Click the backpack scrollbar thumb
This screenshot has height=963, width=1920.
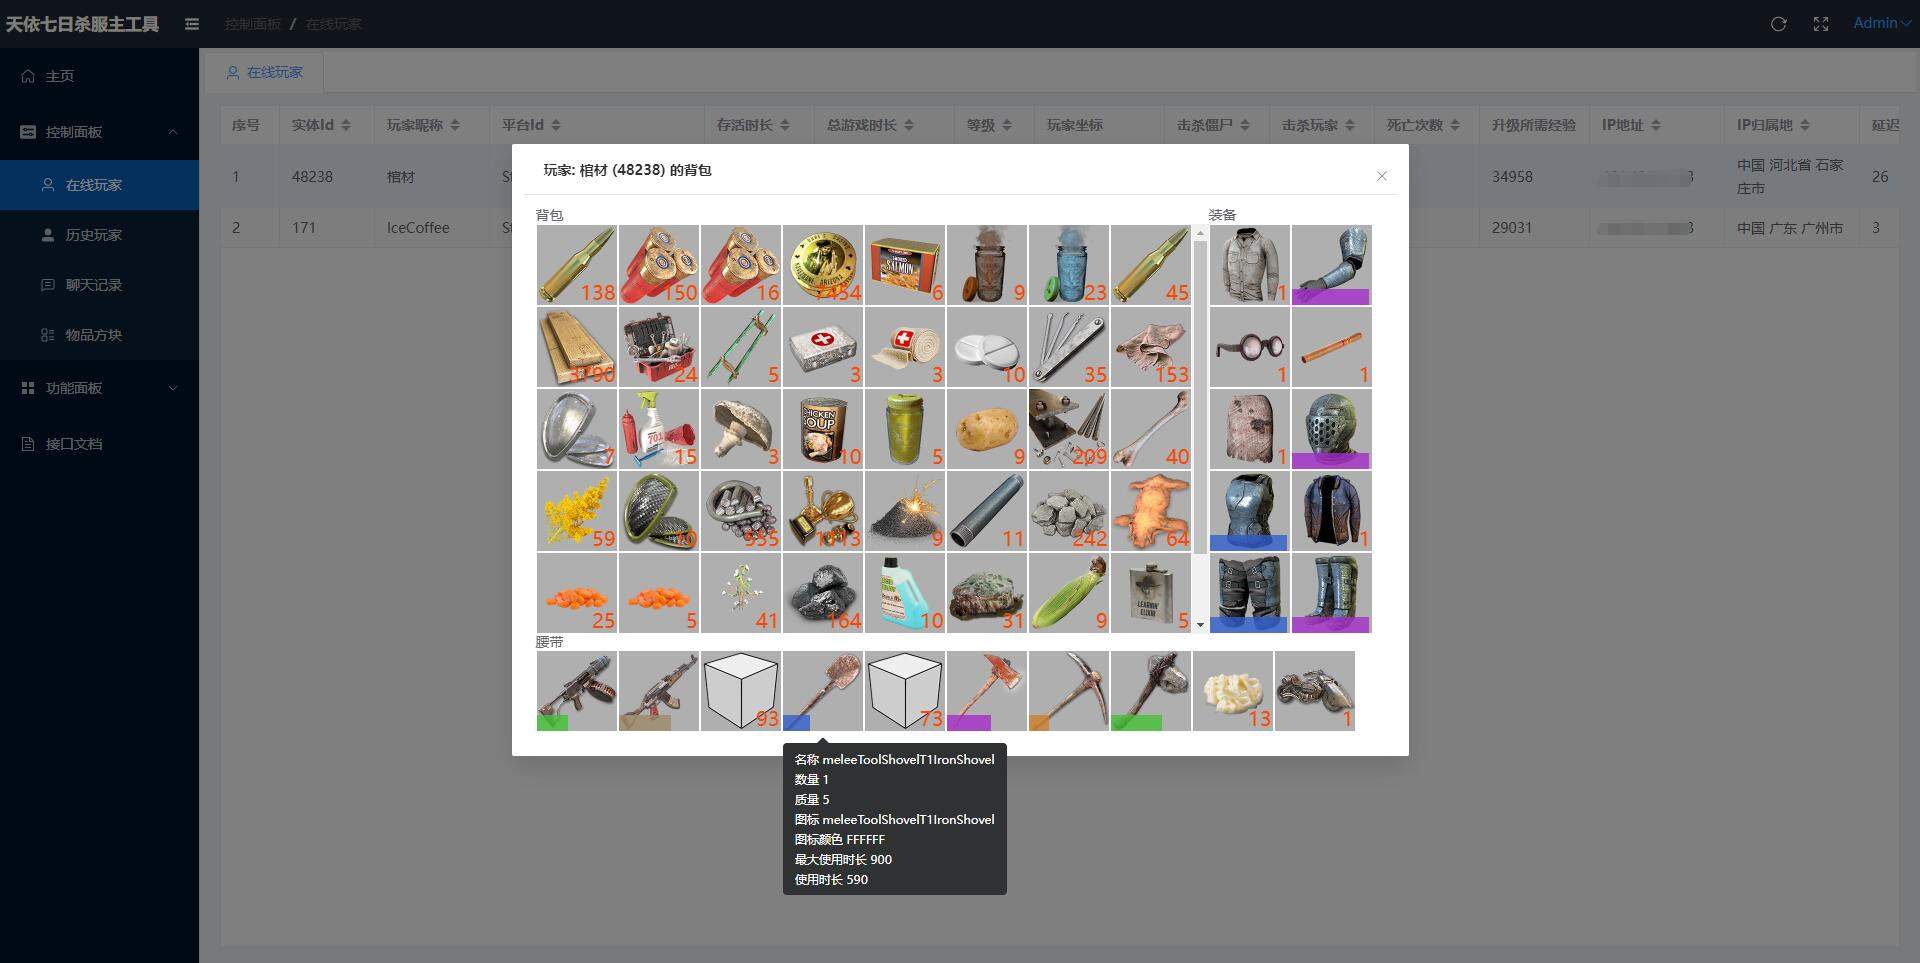click(1200, 397)
